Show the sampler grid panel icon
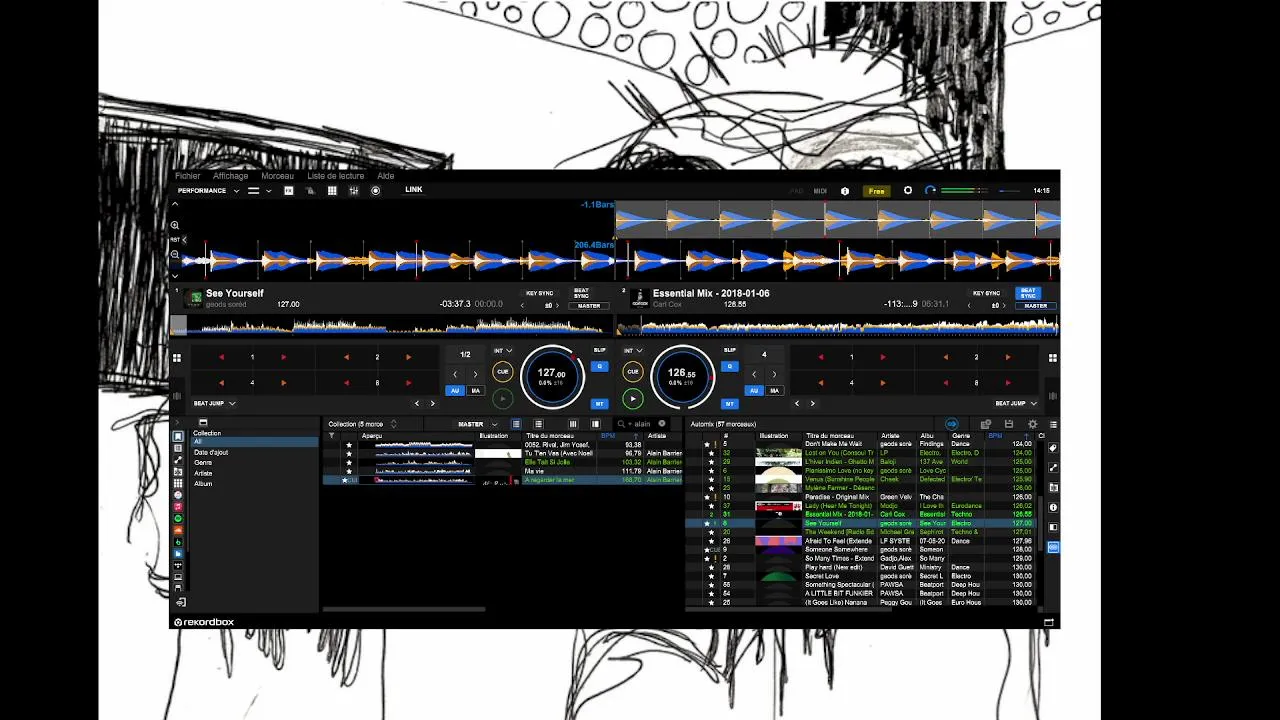 click(x=332, y=191)
